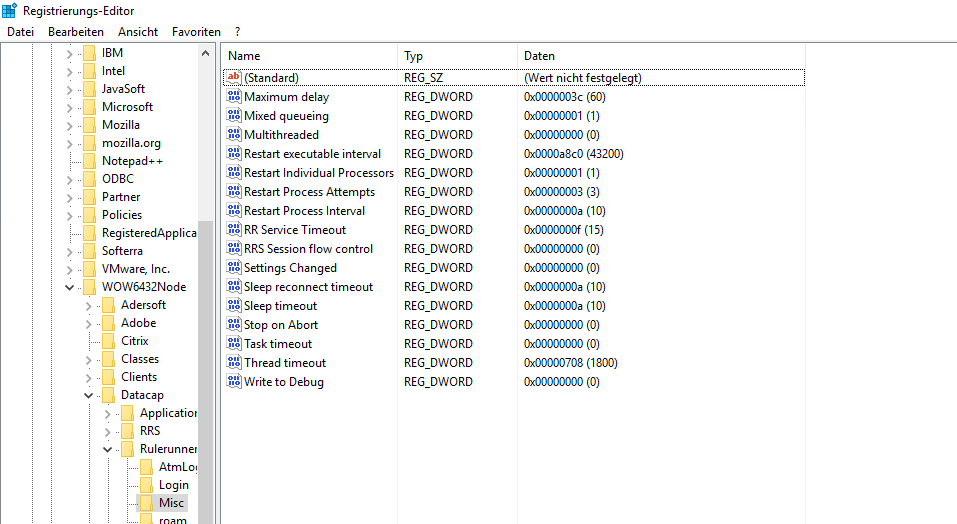Expand the VMware, Inc. key chevron
The width and height of the screenshot is (957, 524).
tap(70, 270)
